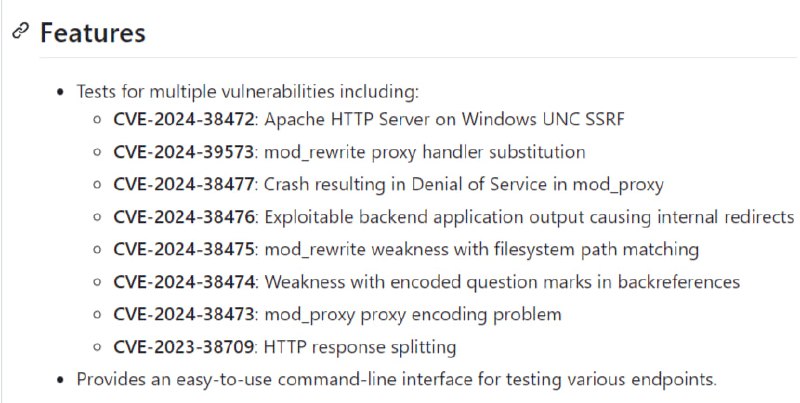Viewport: 800px width, 403px height.
Task: Click the CVE-2024-39573 bold label
Action: [x=184, y=152]
